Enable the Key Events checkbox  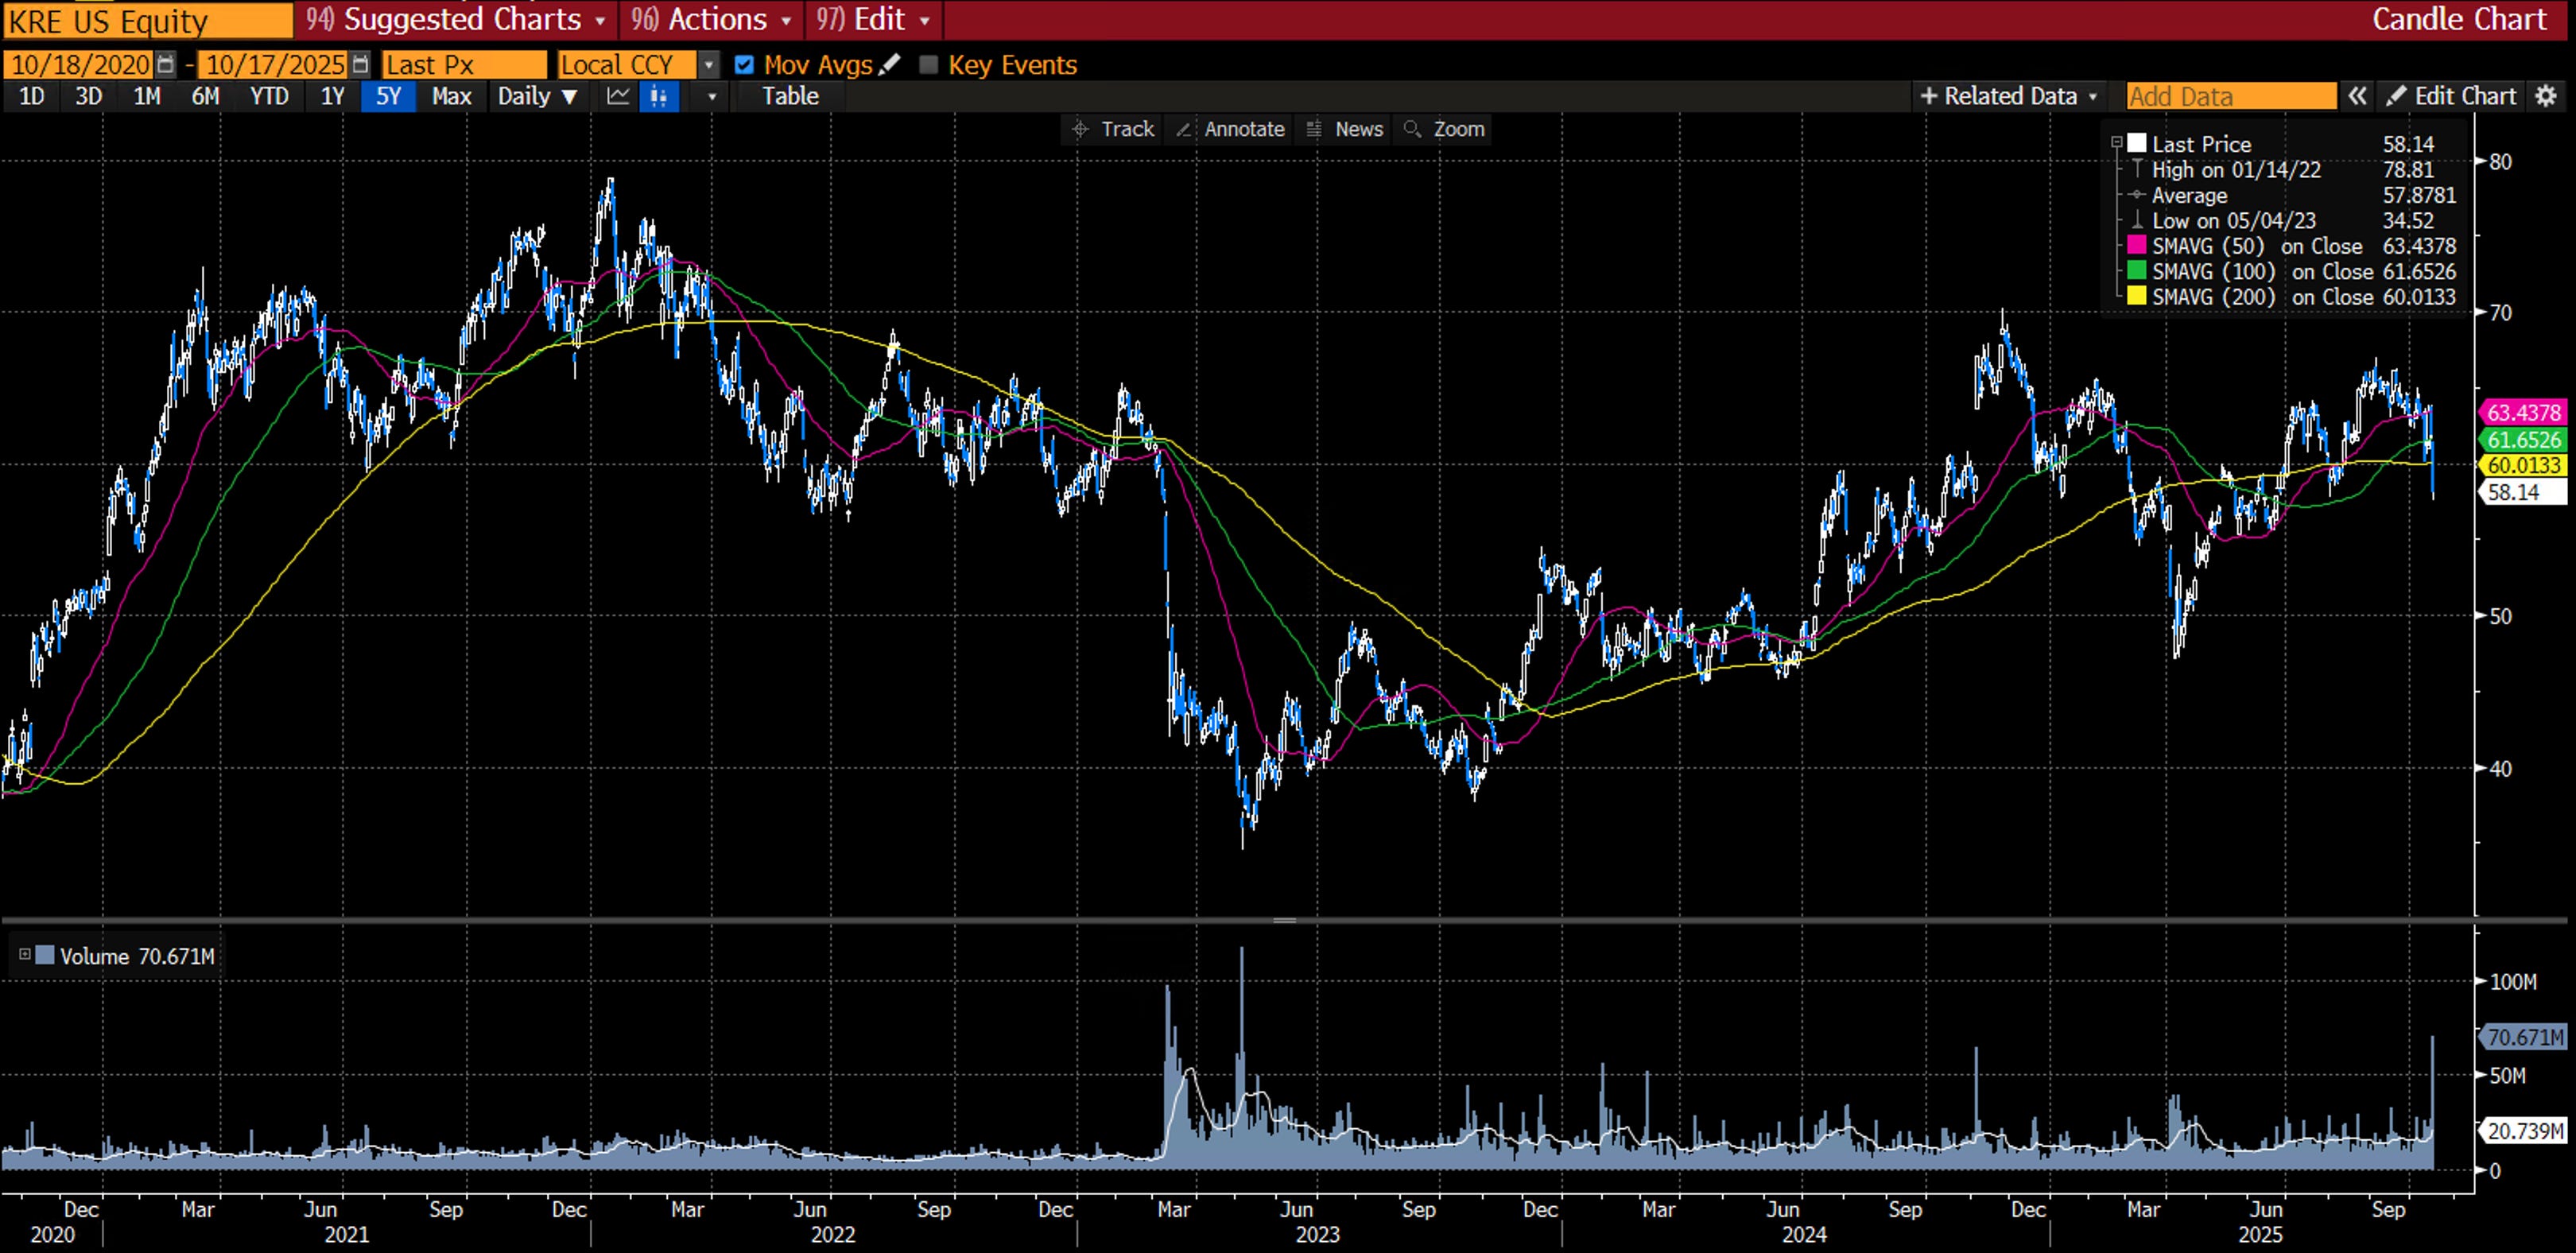click(928, 65)
